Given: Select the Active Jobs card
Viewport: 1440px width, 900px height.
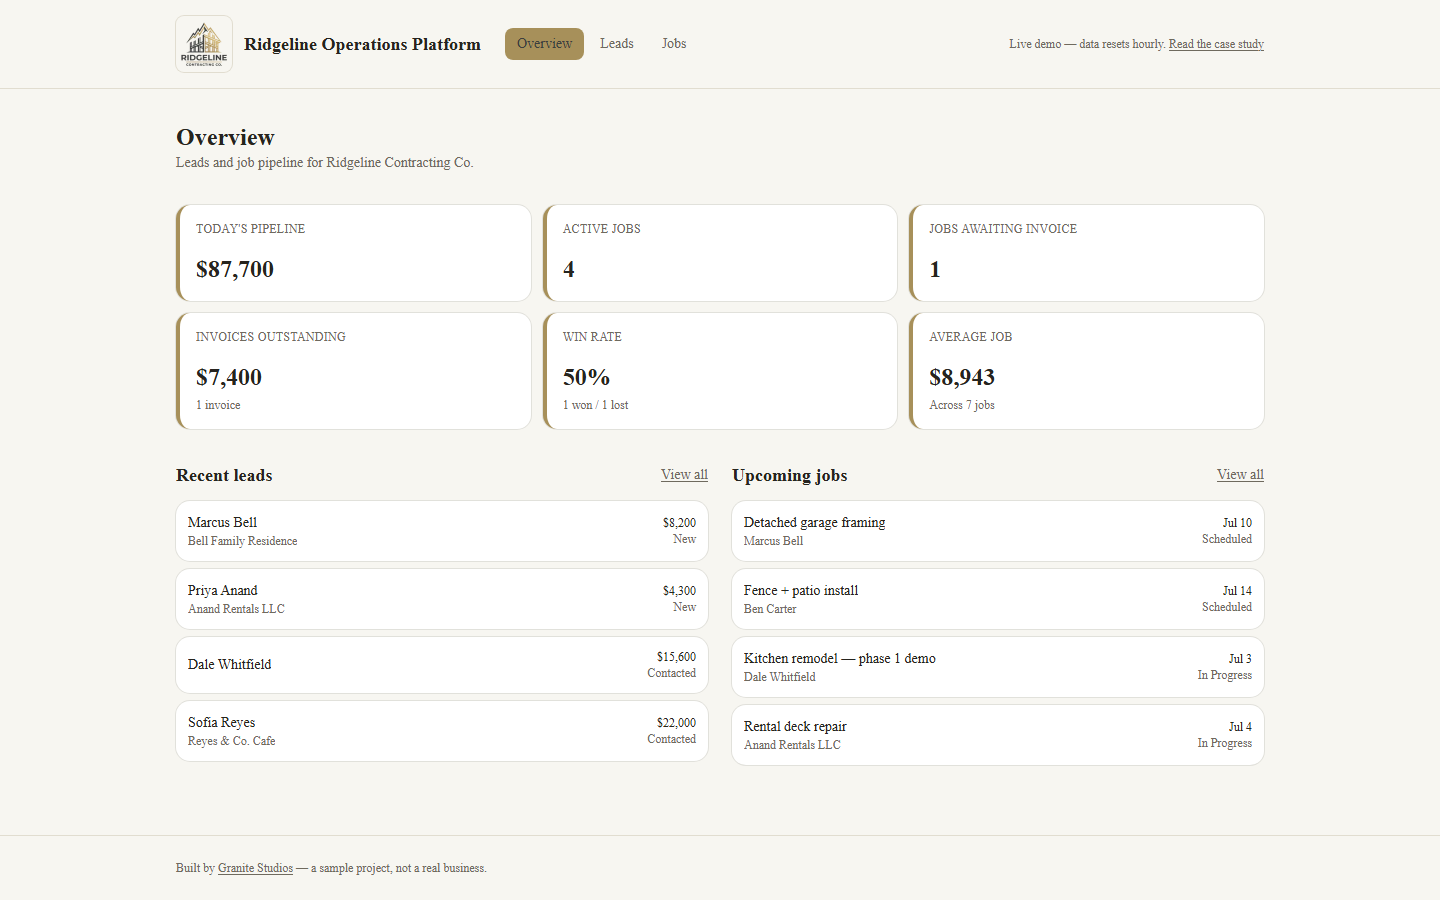Looking at the screenshot, I should 720,253.
